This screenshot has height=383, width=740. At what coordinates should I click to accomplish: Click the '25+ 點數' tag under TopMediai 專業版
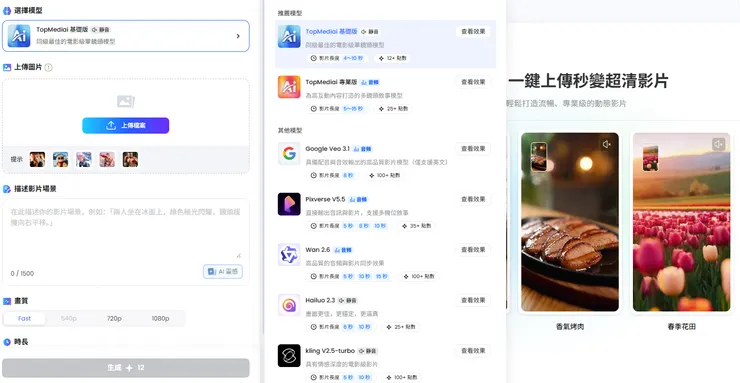[393, 109]
